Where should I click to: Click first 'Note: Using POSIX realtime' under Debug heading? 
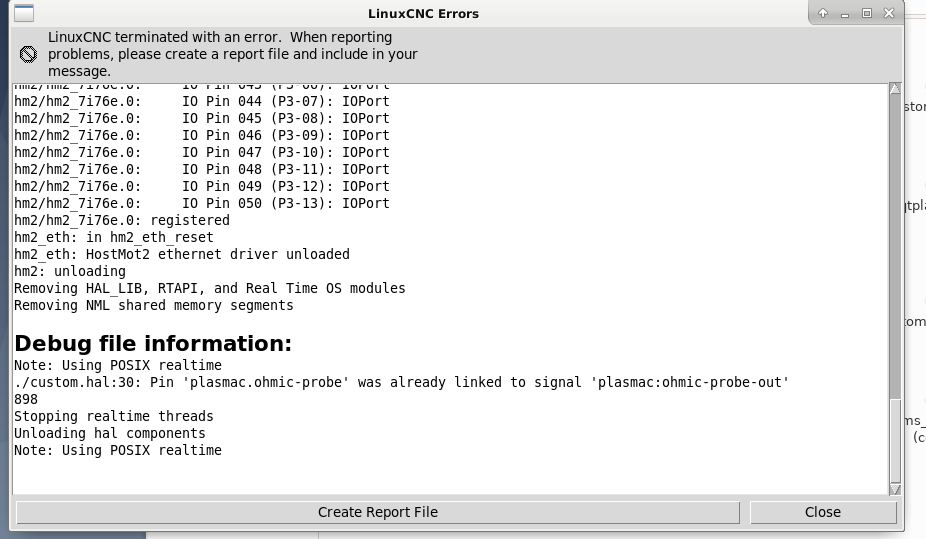click(118, 365)
